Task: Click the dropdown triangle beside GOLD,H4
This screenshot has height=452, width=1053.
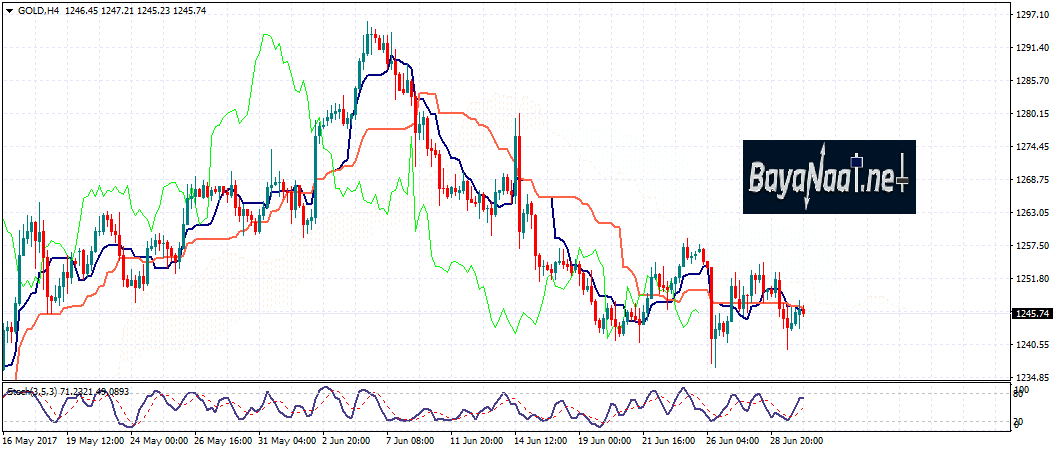Action: pyautogui.click(x=9, y=11)
